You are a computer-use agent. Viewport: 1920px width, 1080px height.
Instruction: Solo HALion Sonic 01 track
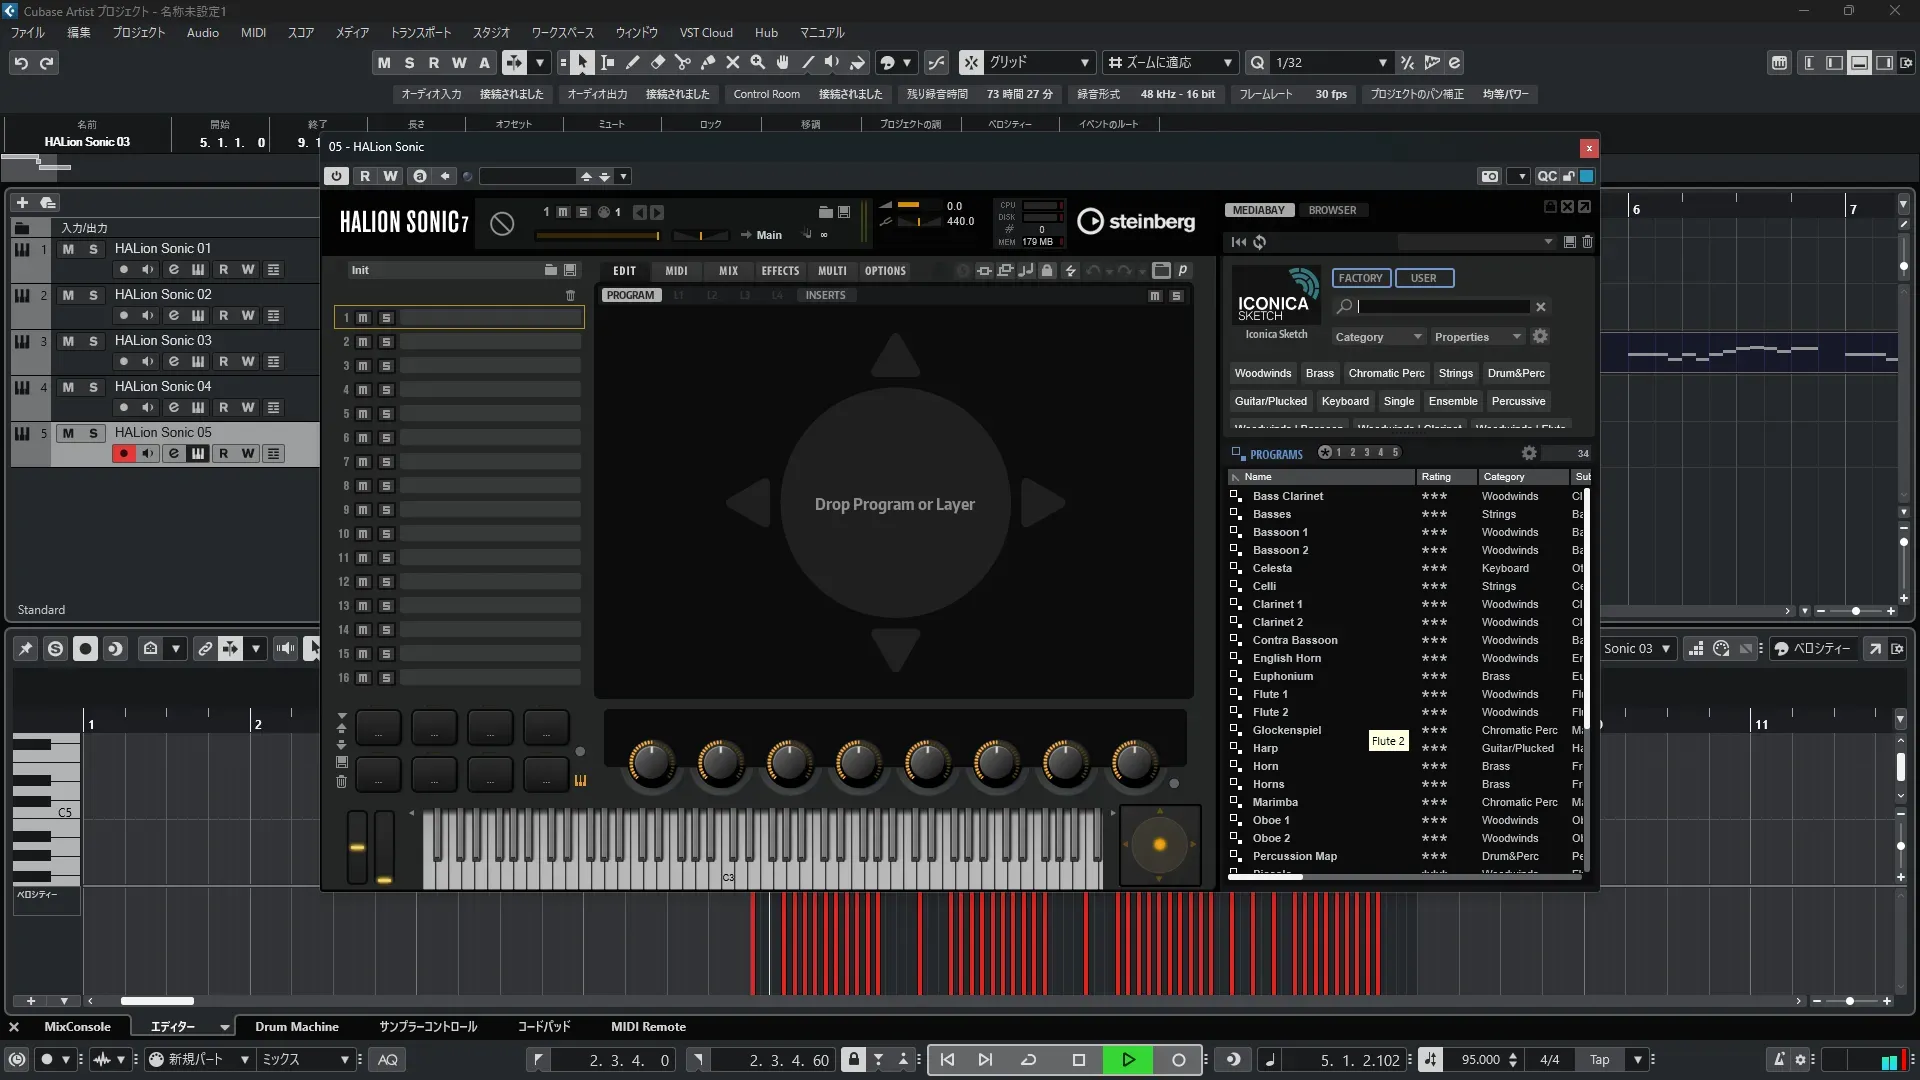point(93,249)
